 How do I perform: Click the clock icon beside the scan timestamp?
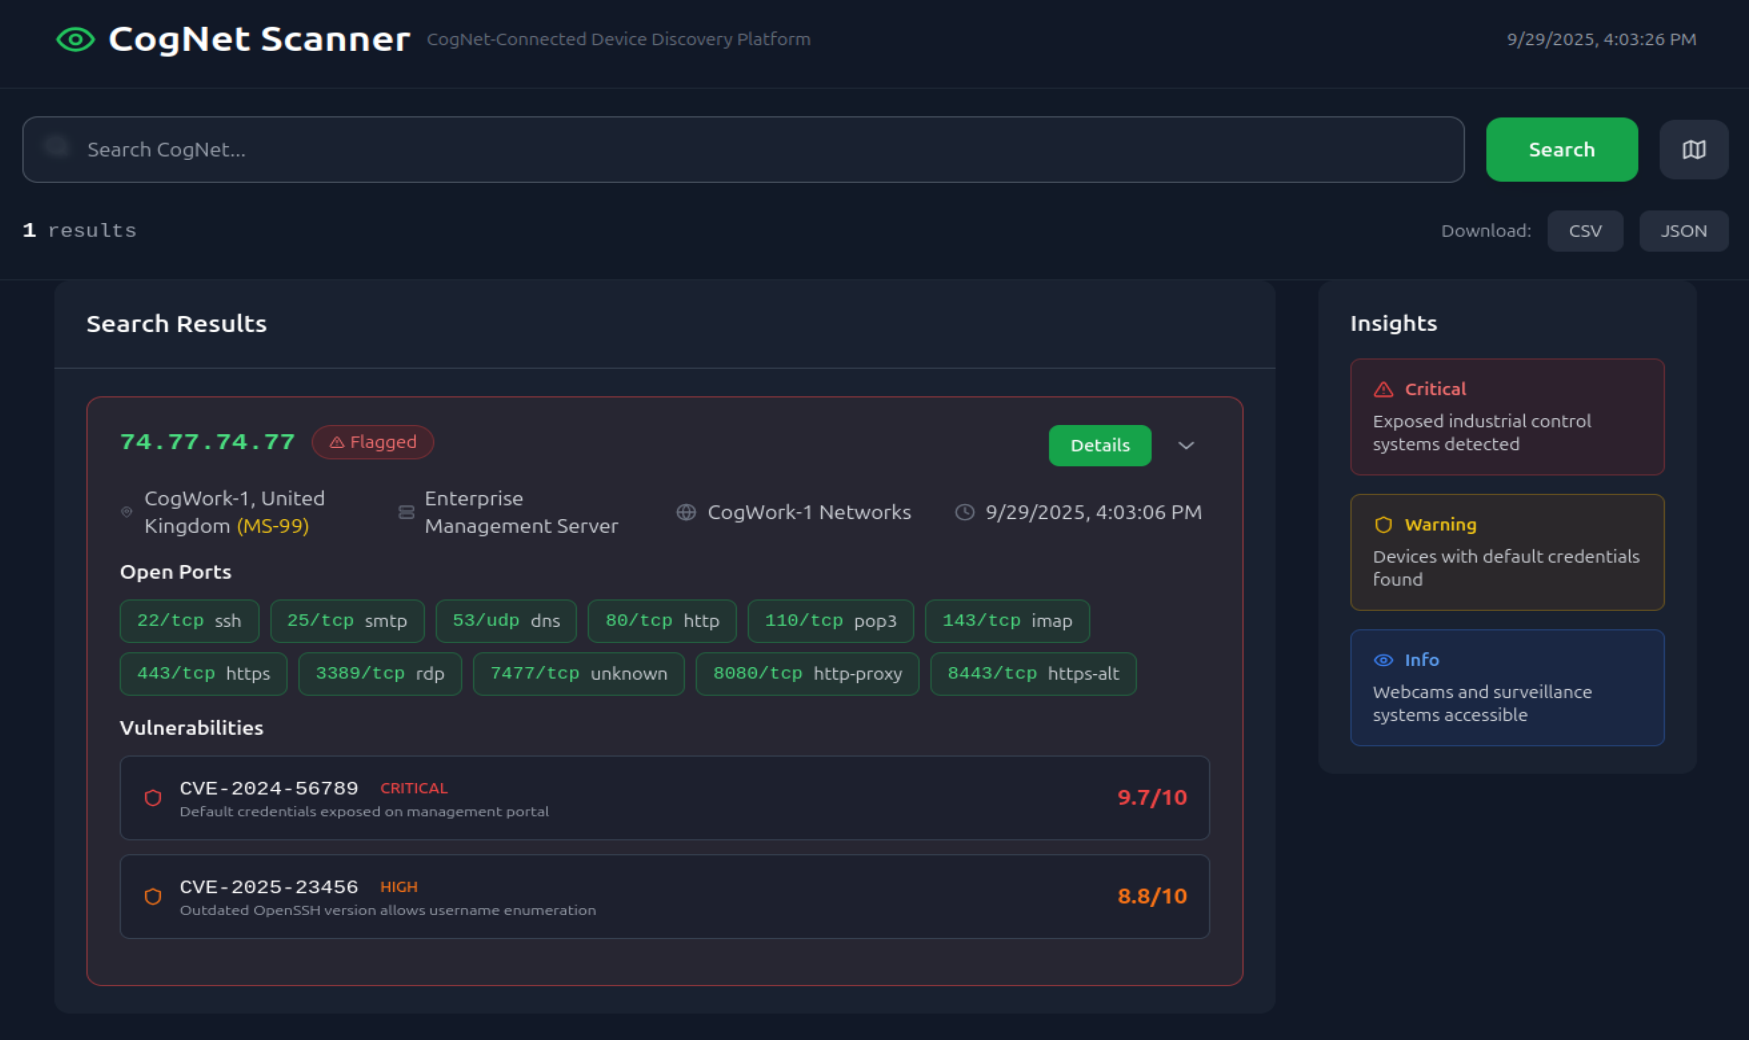[964, 512]
